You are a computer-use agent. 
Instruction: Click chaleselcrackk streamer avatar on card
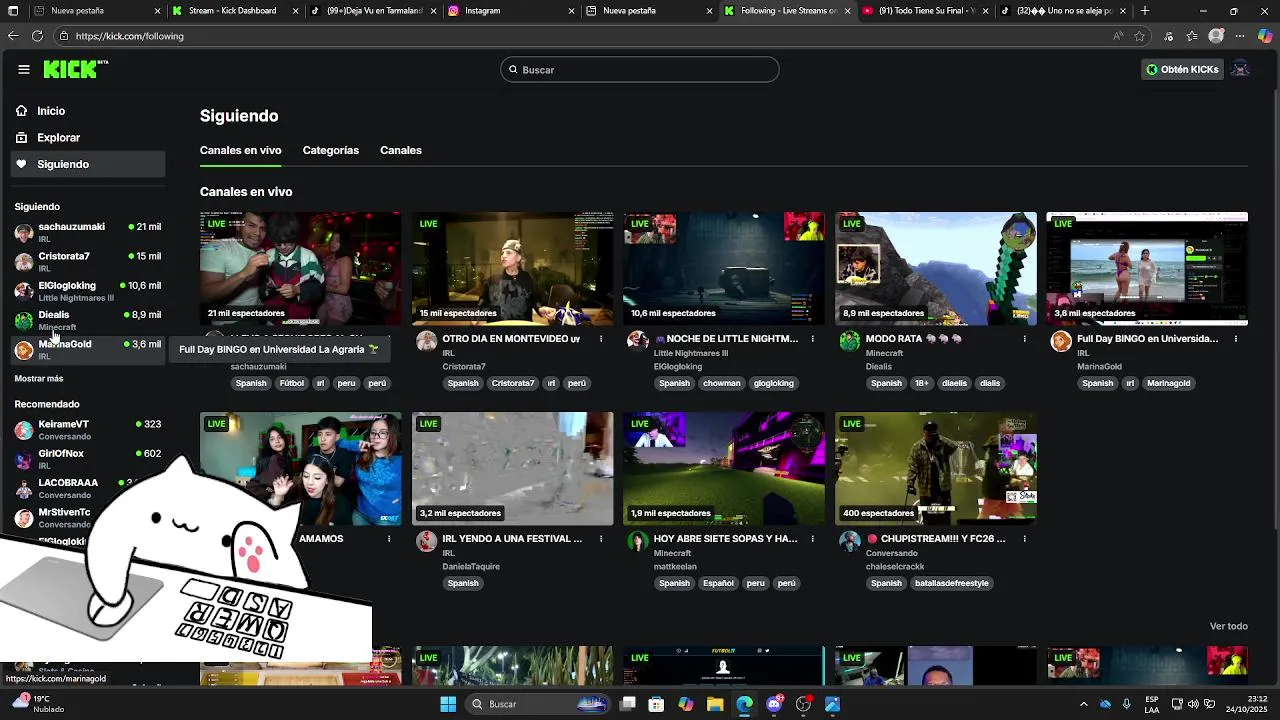click(x=850, y=541)
